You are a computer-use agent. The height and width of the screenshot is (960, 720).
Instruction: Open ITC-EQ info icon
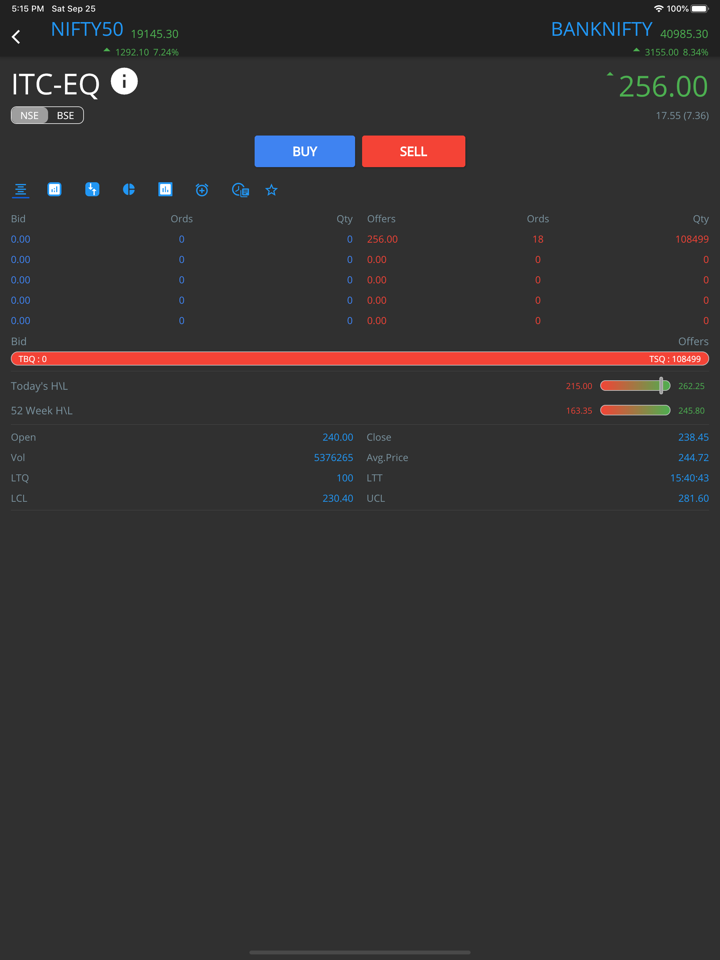[x=124, y=82]
